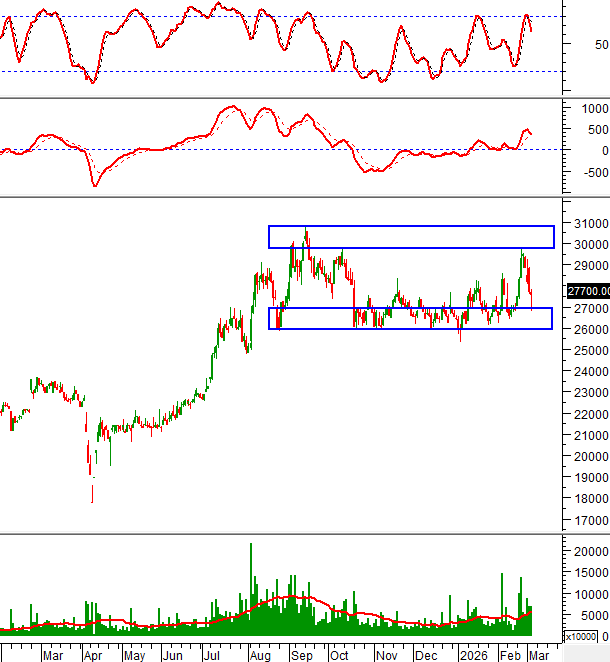The width and height of the screenshot is (610, 662).
Task: Click the Sep label on time axis
Action: (300, 655)
